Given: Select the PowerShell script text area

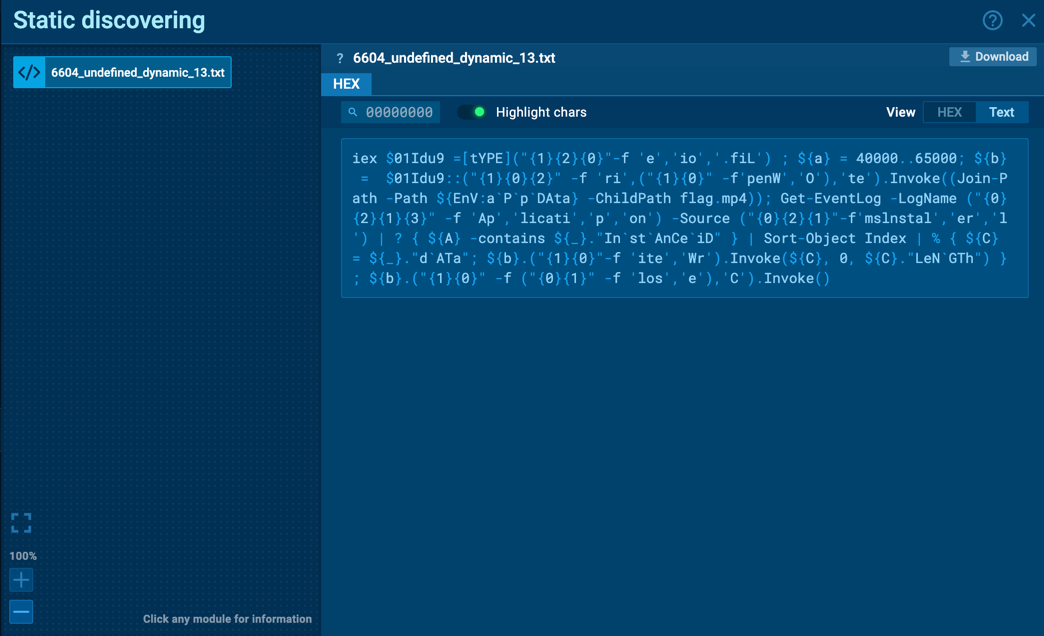Looking at the screenshot, I should [685, 218].
